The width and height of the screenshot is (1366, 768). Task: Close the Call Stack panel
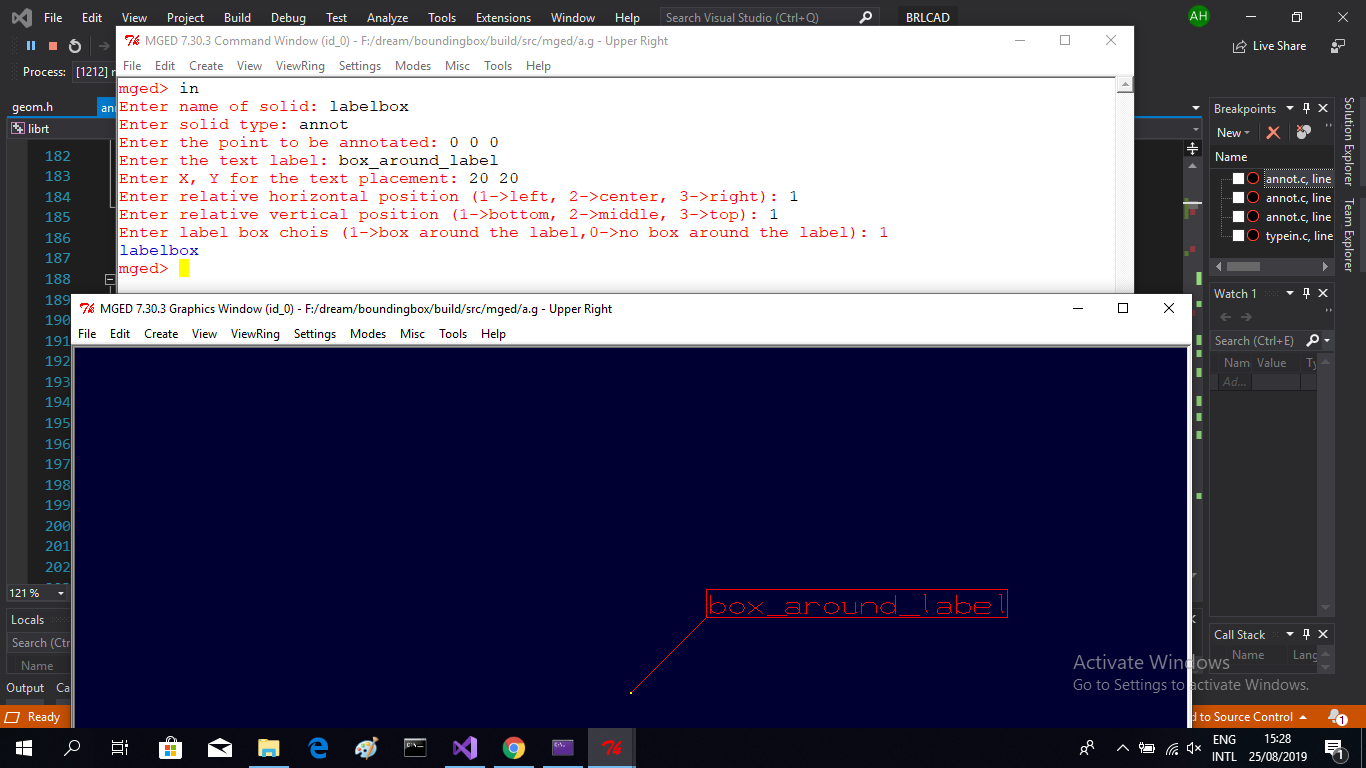point(1323,634)
